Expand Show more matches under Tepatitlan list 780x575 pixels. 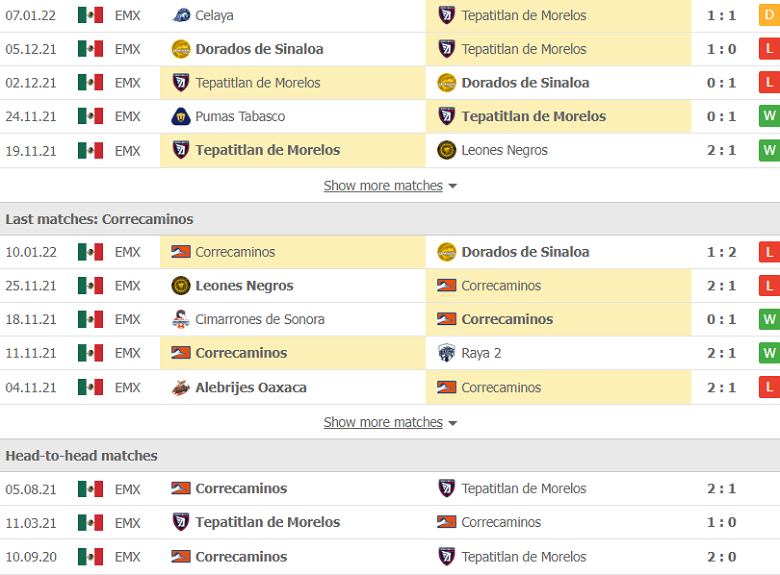point(383,186)
